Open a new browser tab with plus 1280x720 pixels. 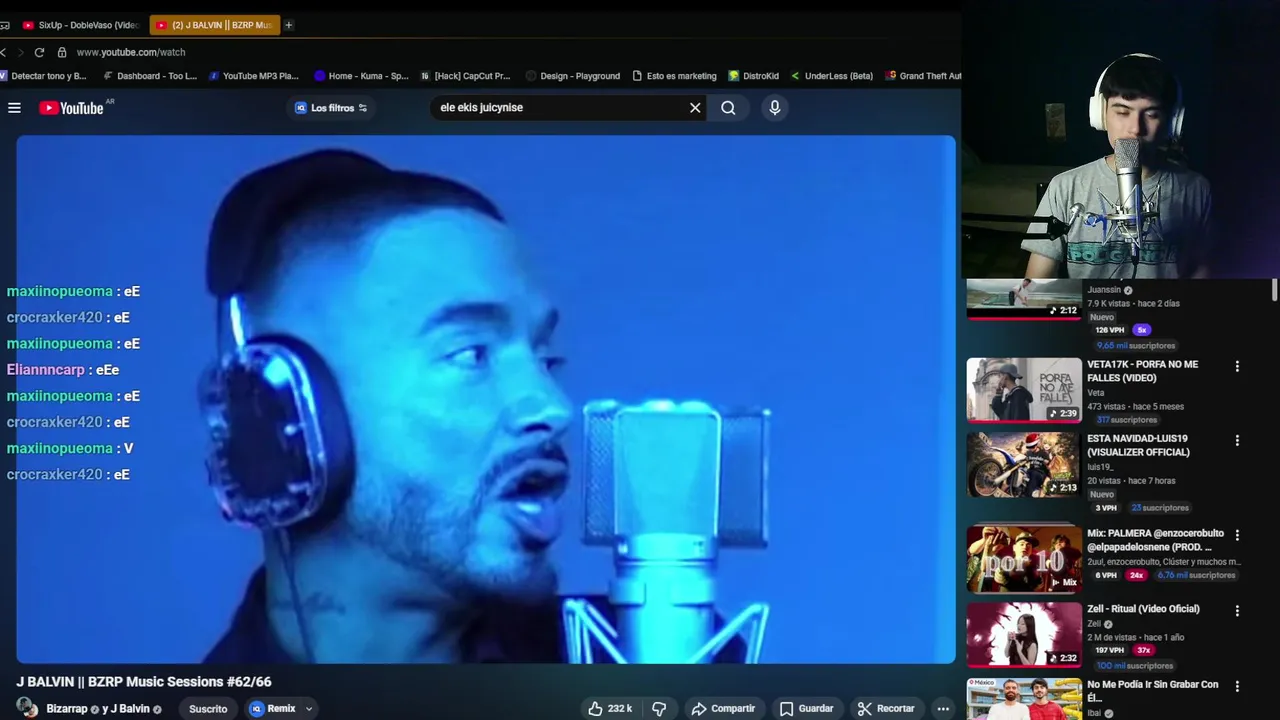tap(289, 25)
